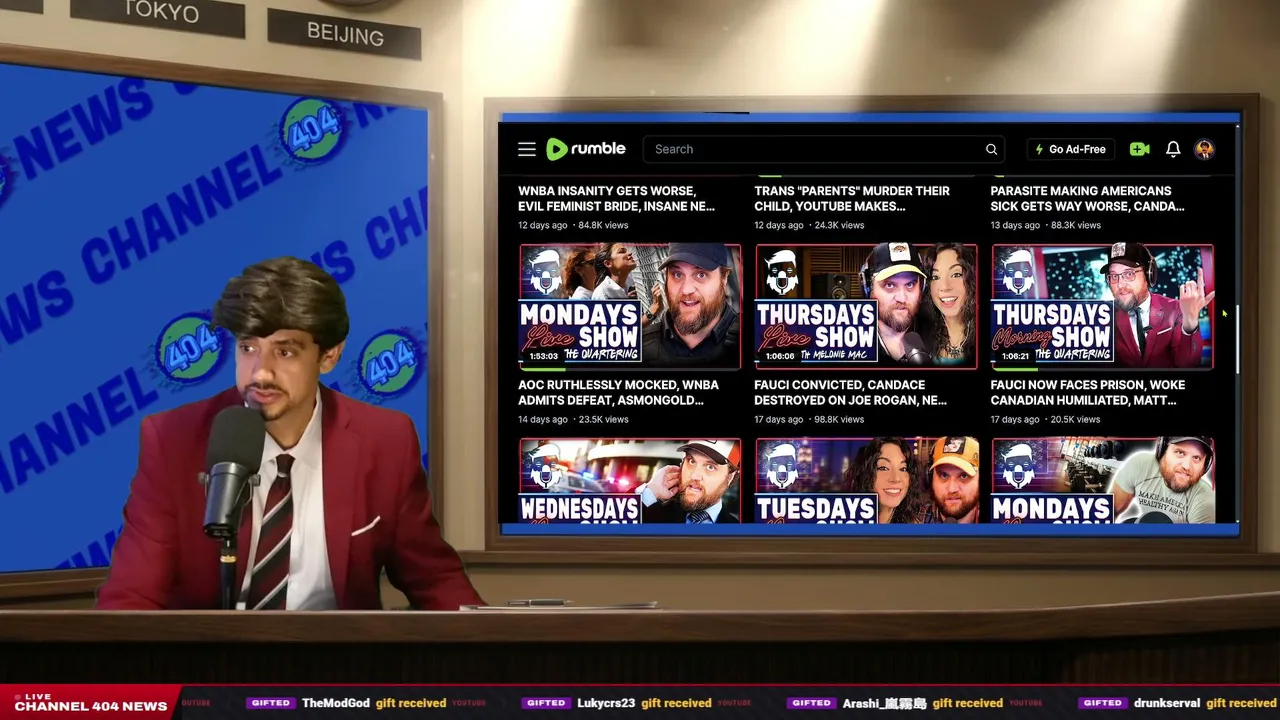Open video titled 'TRANS "PARENTS" MURDER THEIR CHILD'
This screenshot has height=720, width=1280.
coord(852,198)
